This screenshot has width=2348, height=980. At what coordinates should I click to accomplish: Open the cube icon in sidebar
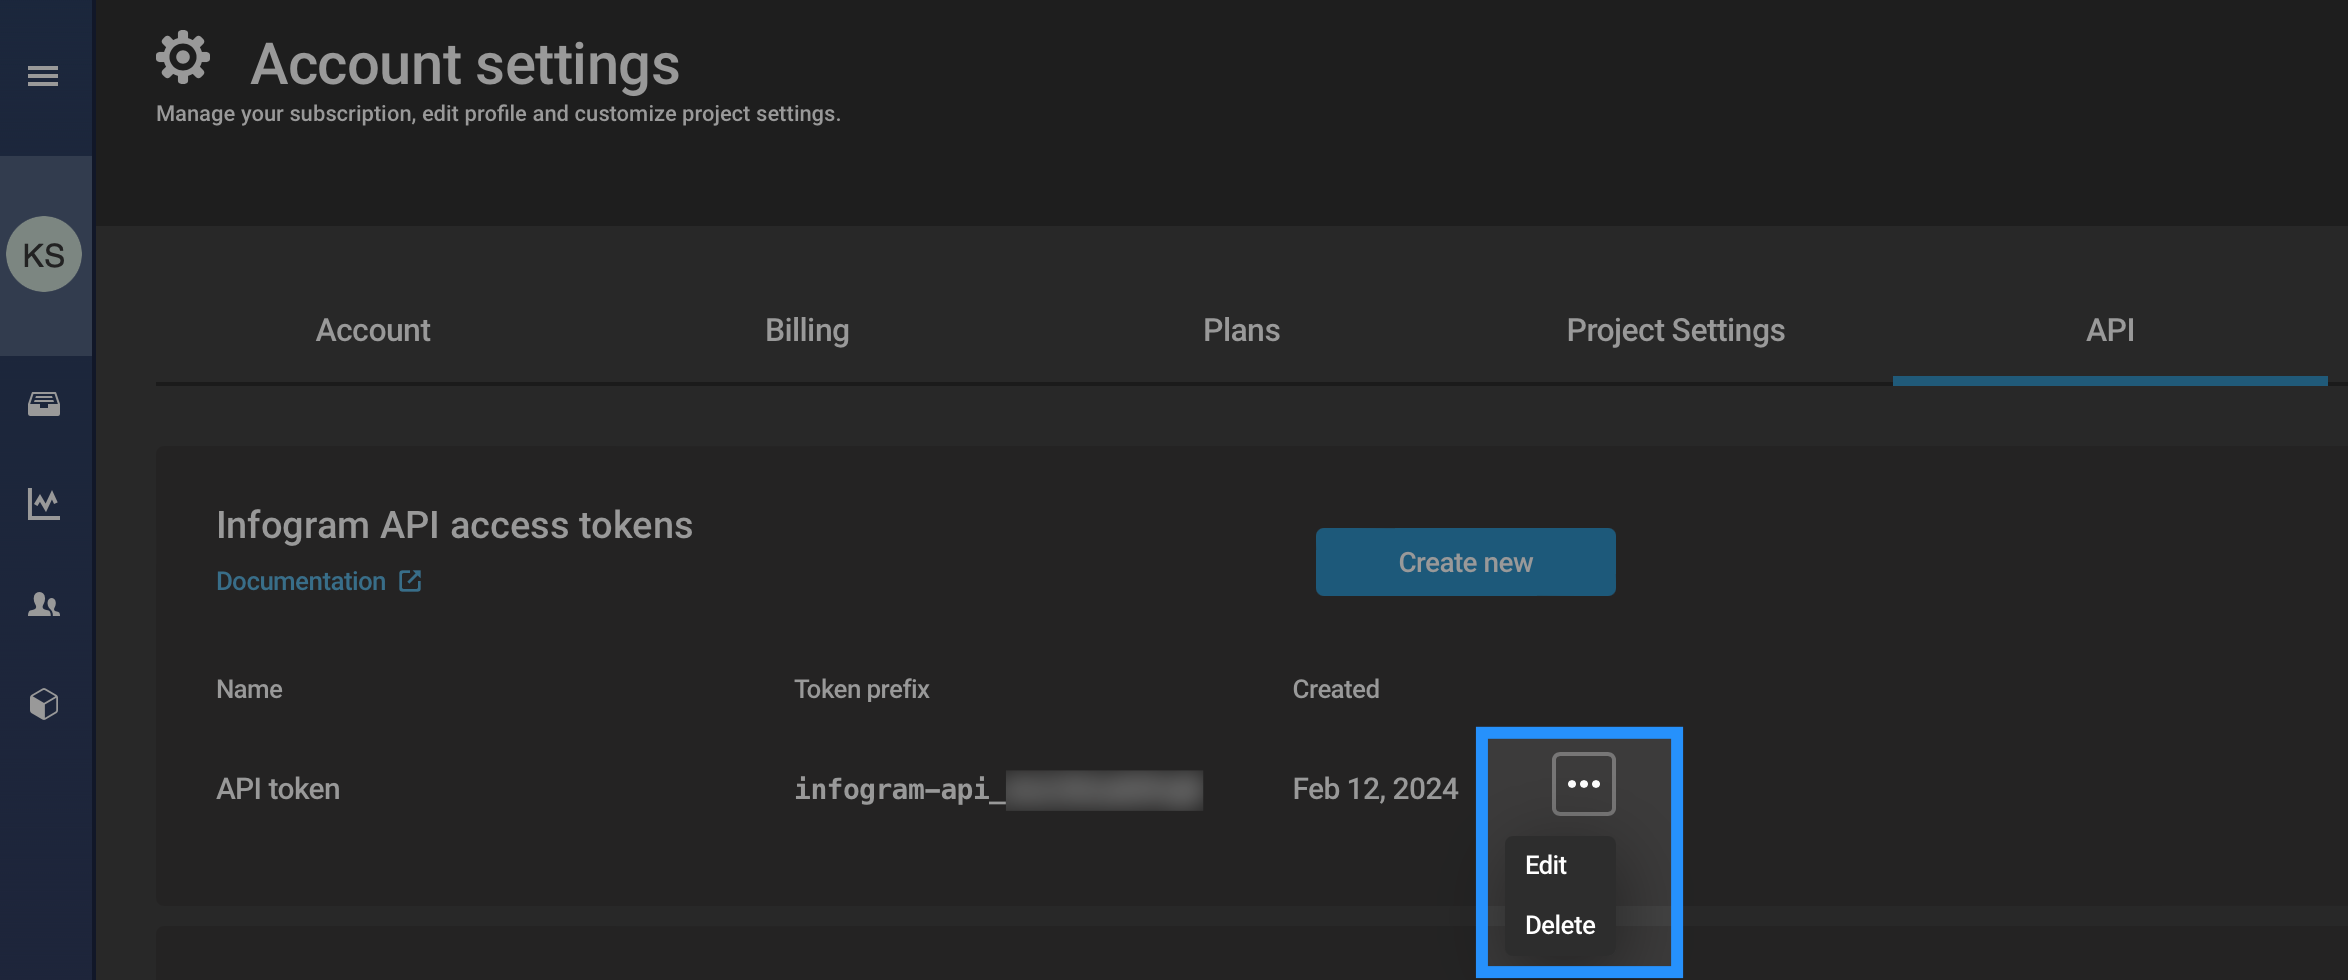[44, 704]
